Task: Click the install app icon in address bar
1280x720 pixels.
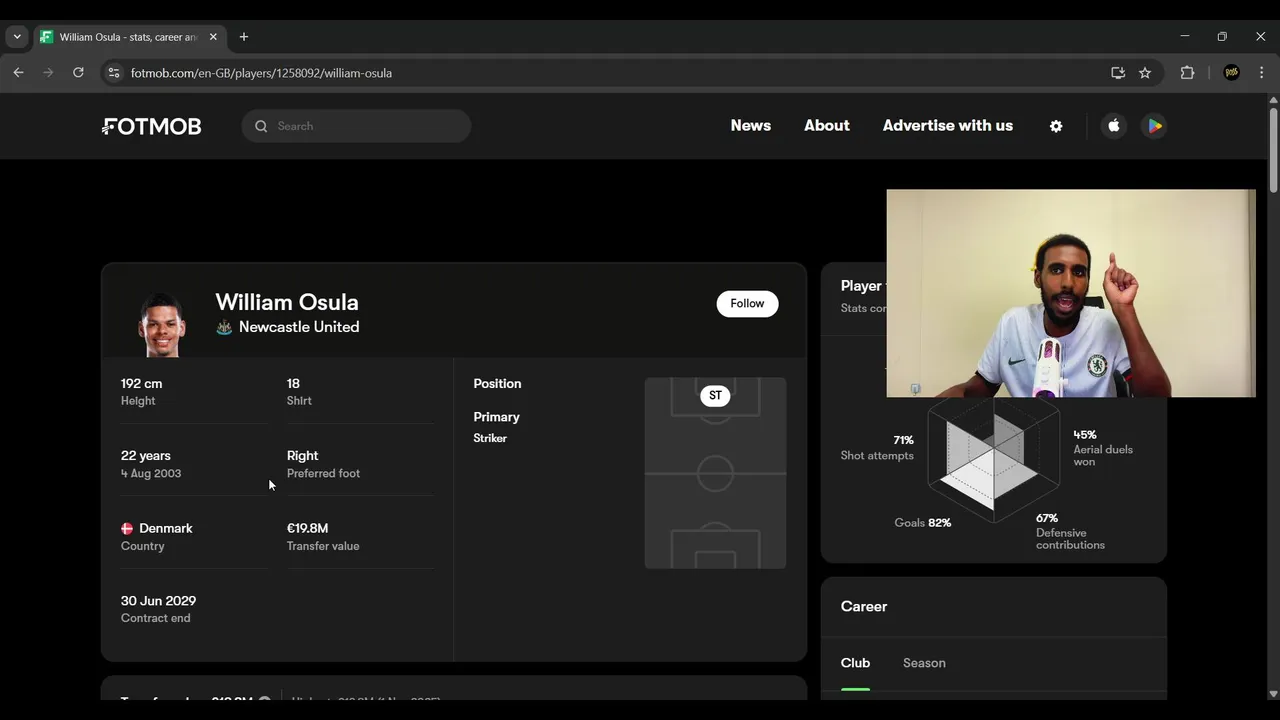Action: tap(1118, 73)
